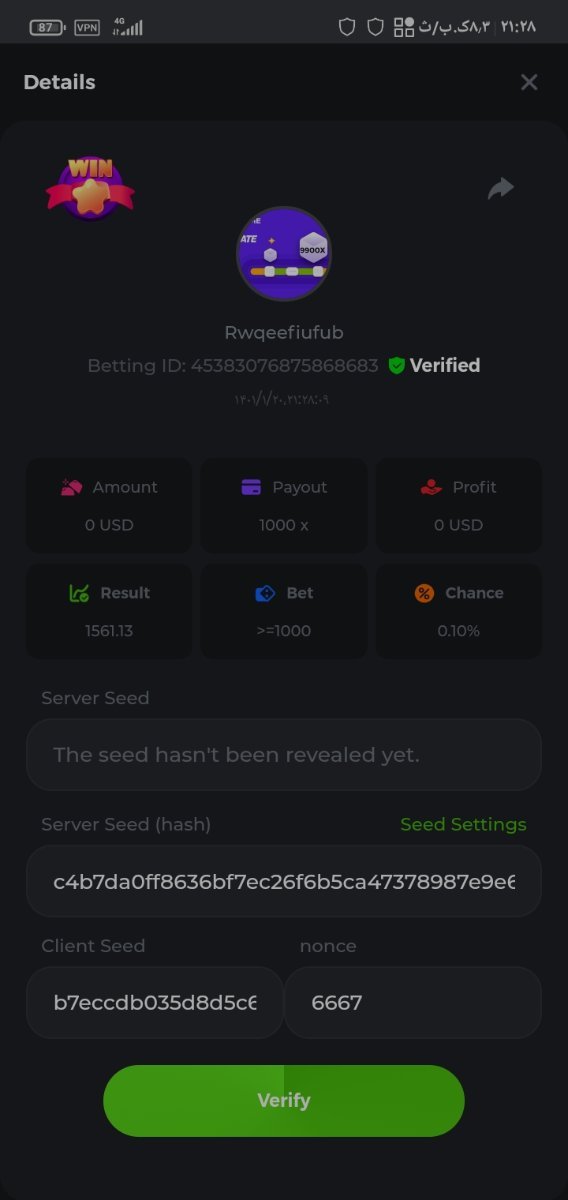Tap the Bet tag icon

[265, 593]
